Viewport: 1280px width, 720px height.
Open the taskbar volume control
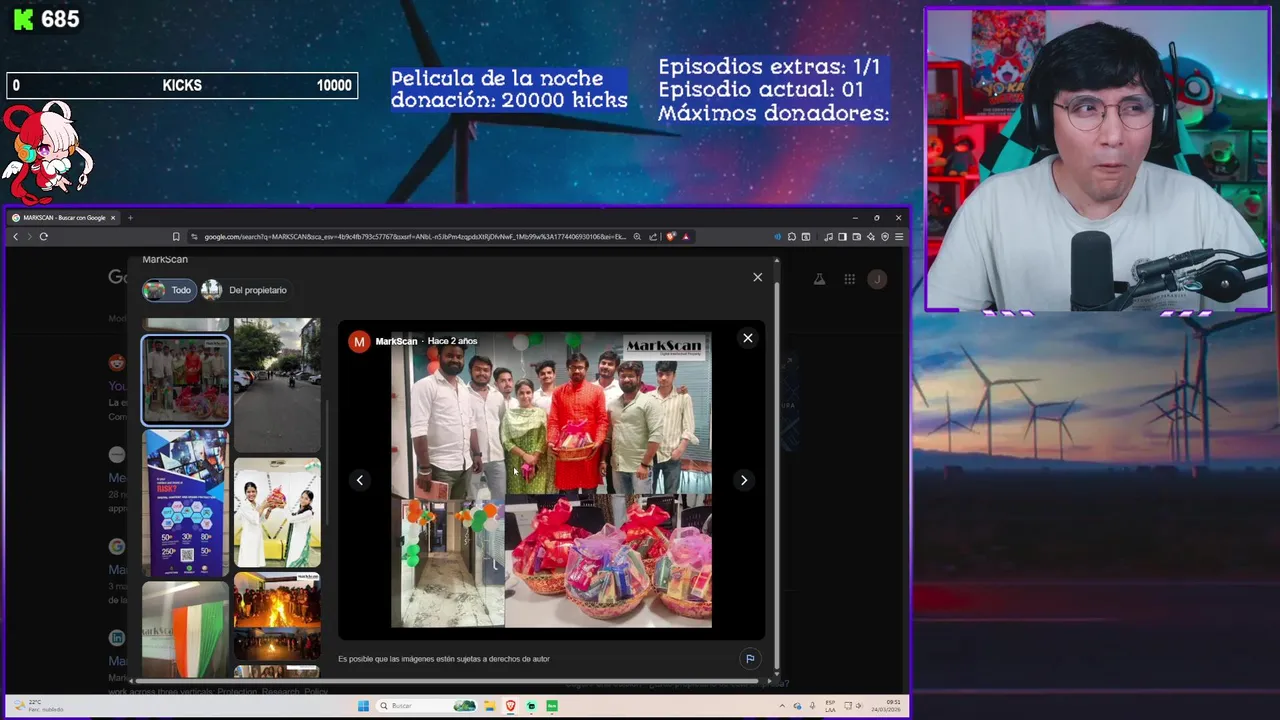click(x=858, y=706)
